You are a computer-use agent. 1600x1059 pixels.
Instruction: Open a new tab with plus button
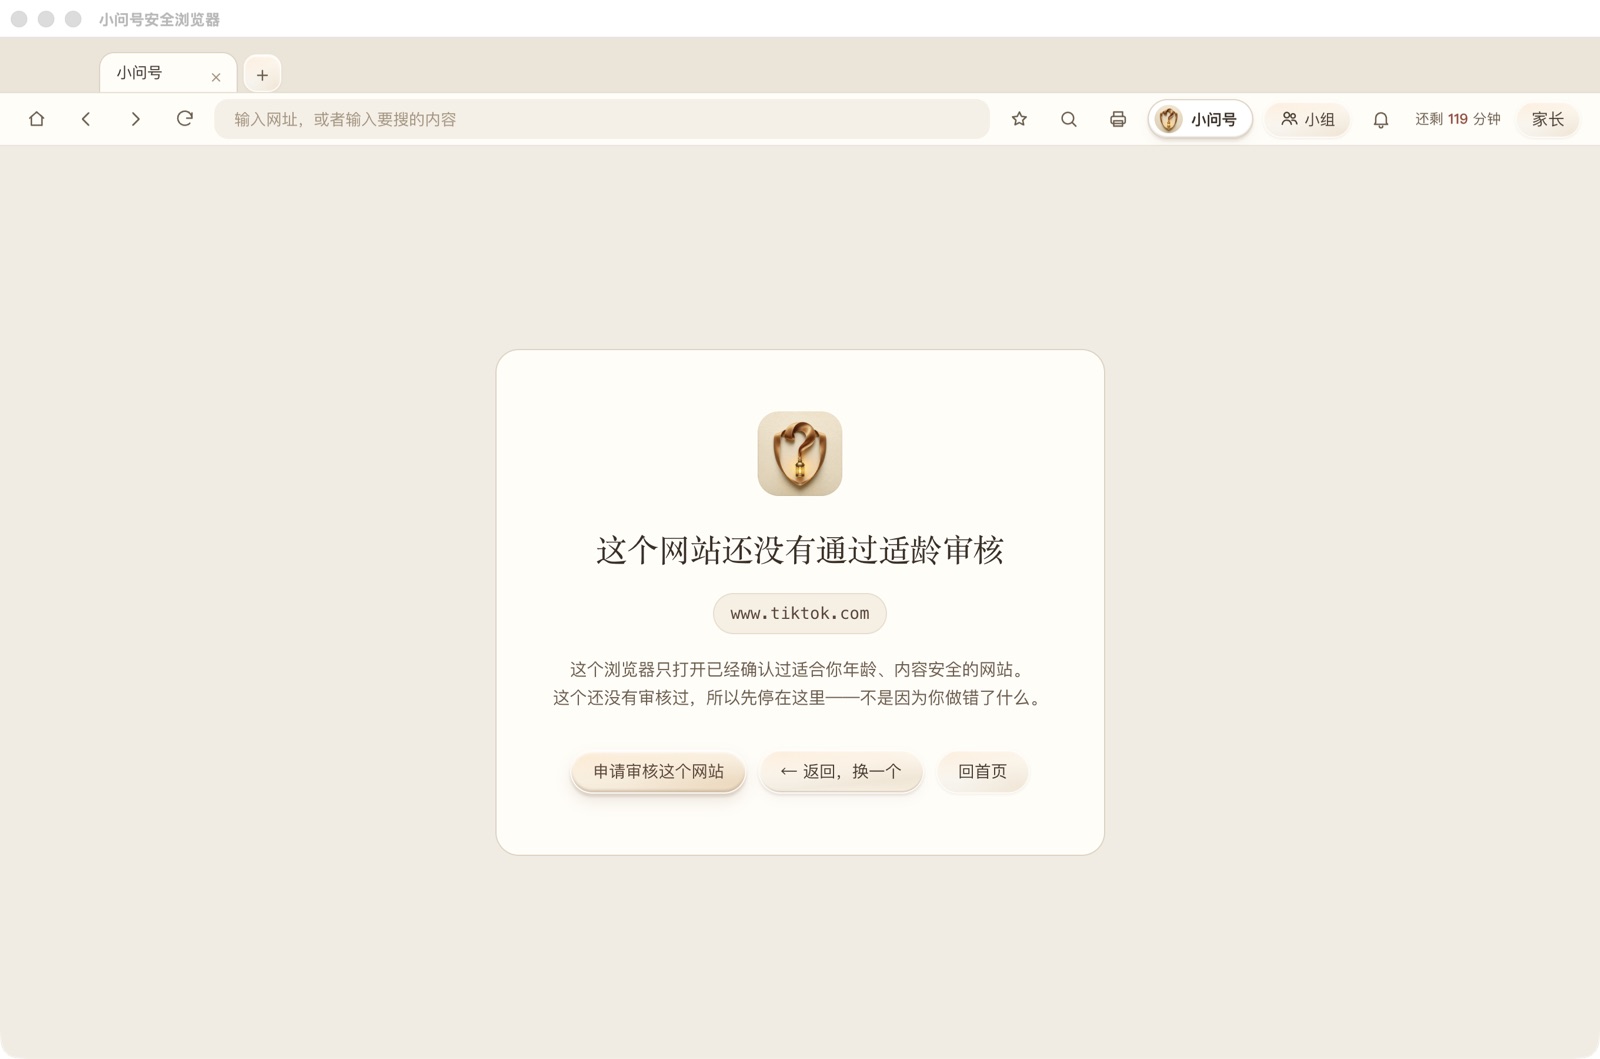coord(262,74)
